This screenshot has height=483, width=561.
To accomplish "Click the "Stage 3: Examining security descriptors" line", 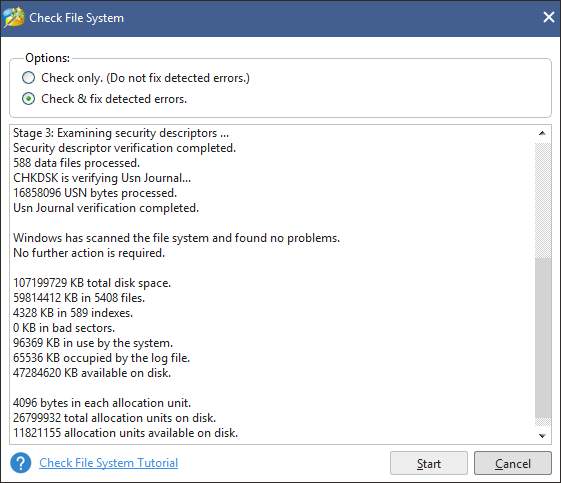I will click(x=121, y=133).
